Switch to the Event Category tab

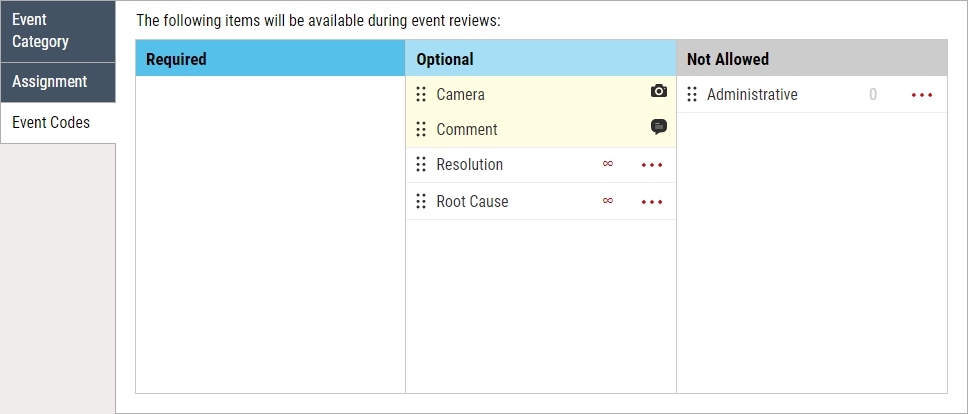[57, 31]
